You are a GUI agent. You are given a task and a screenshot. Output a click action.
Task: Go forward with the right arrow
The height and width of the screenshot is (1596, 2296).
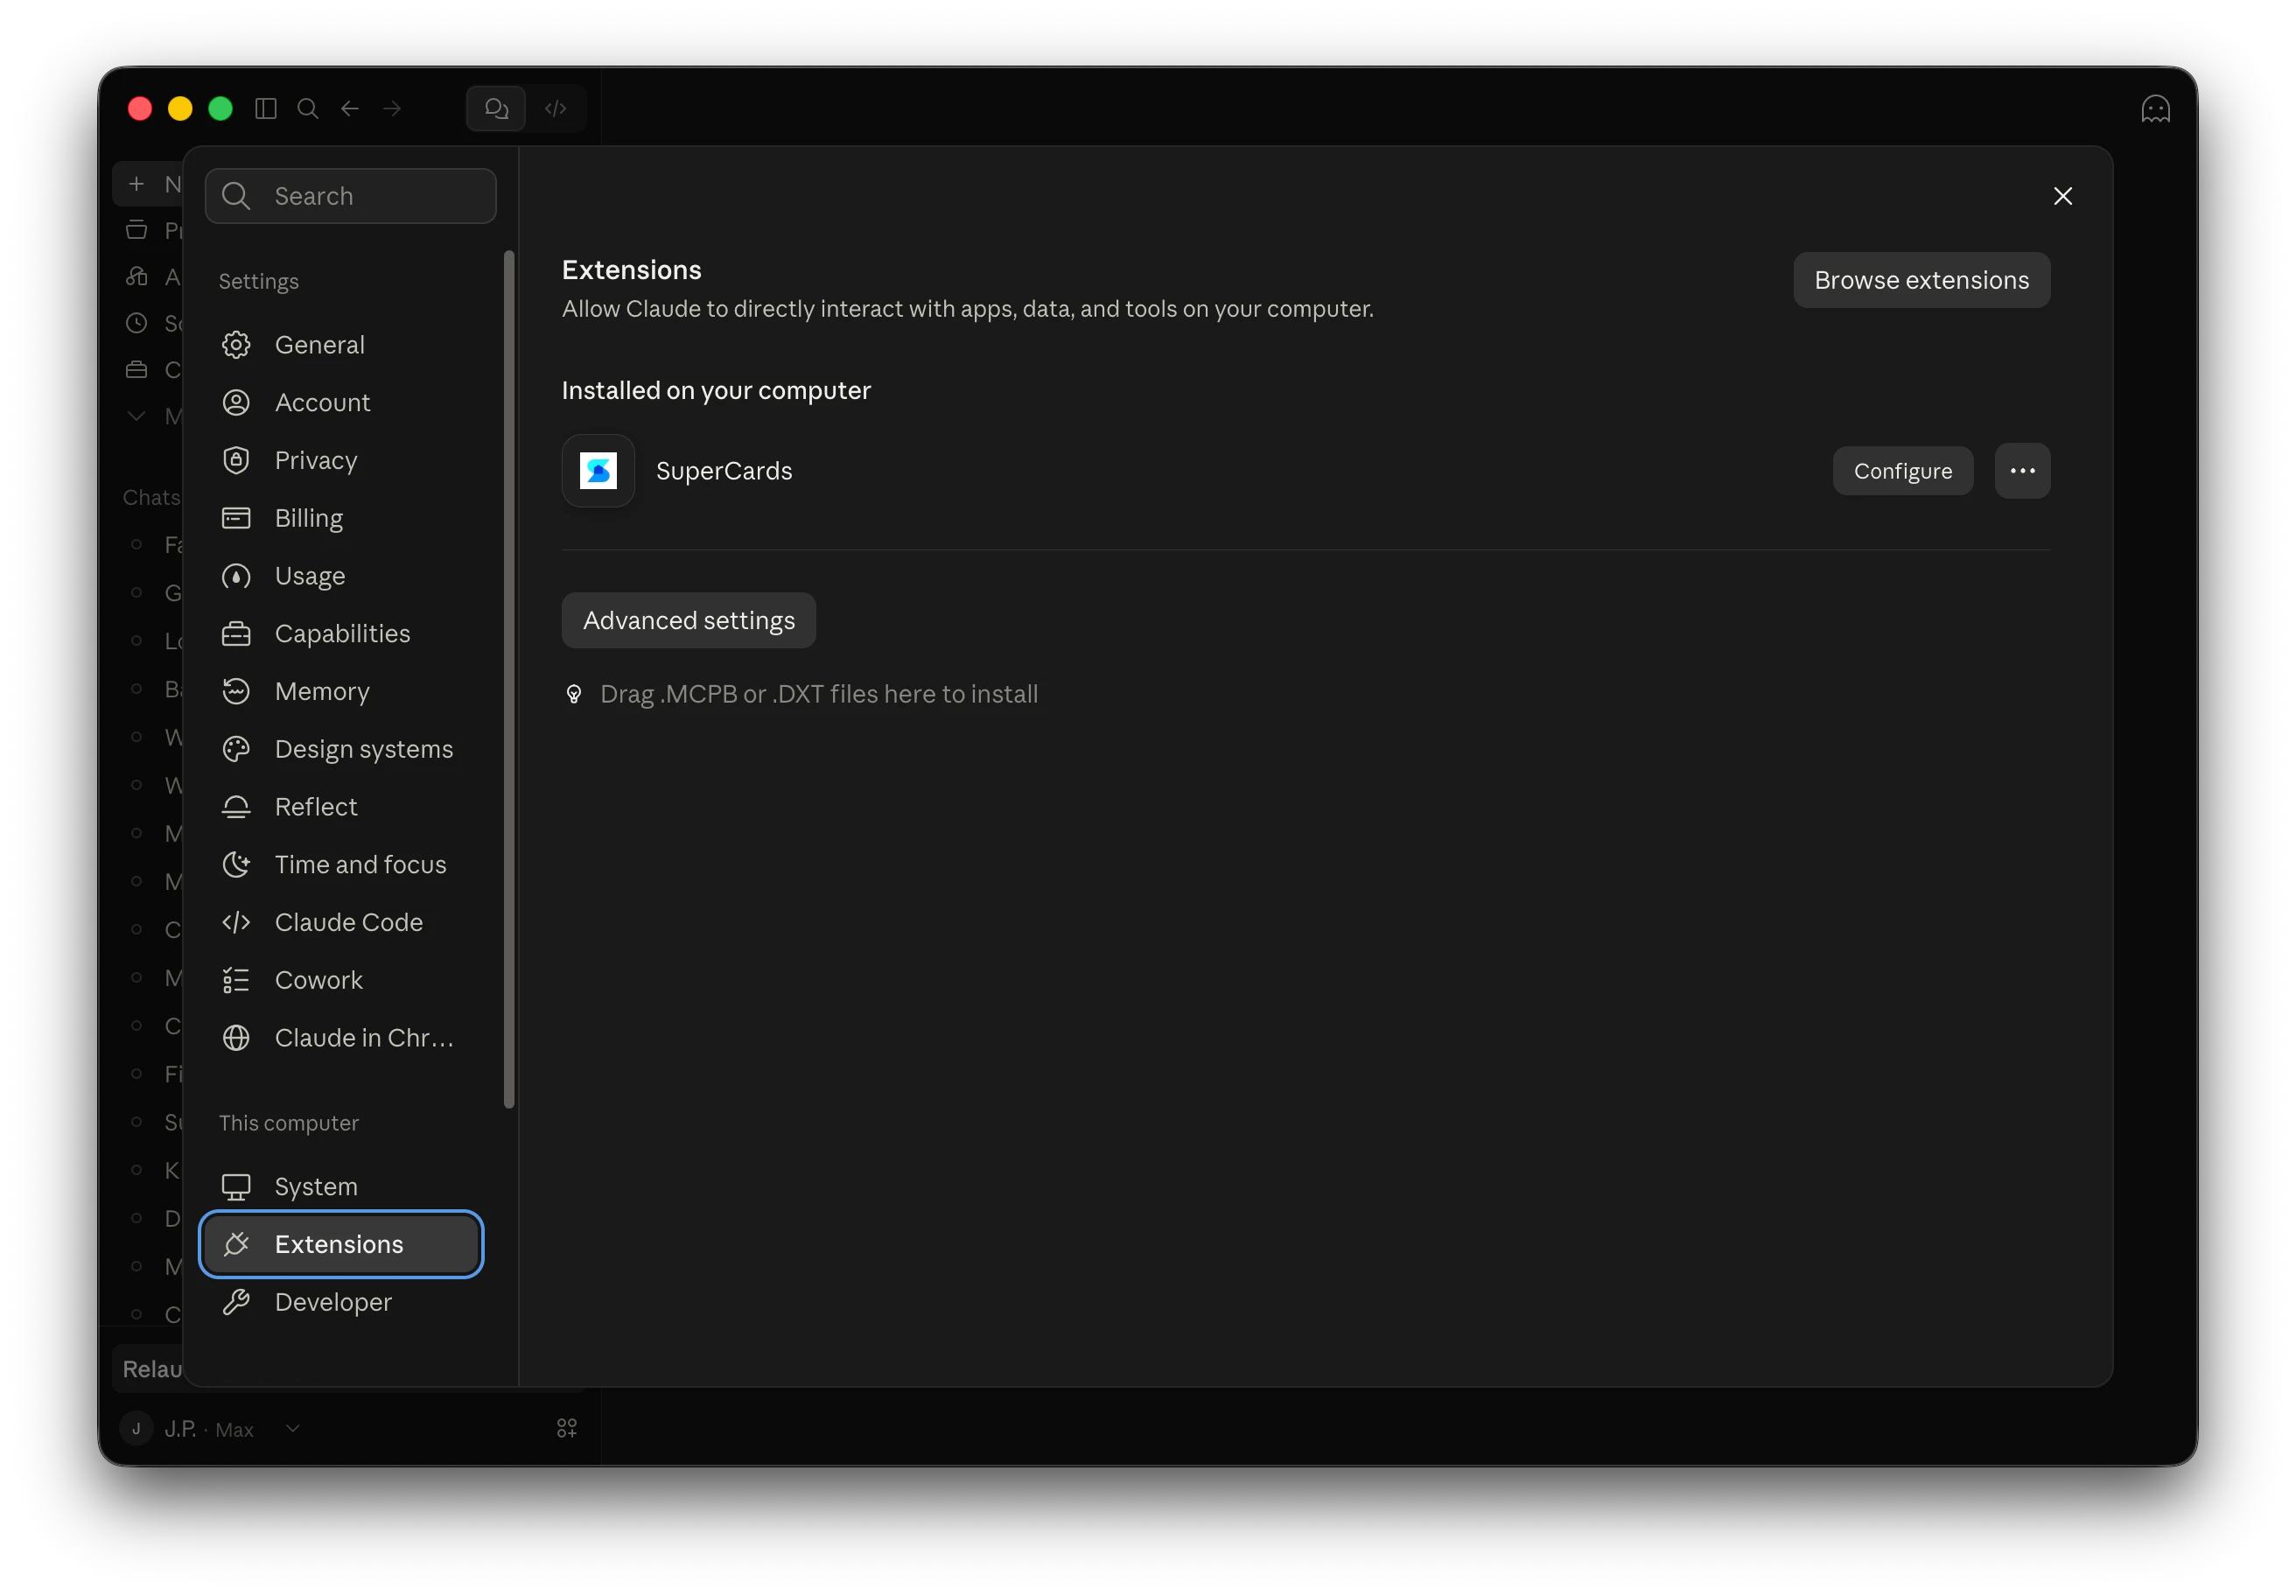pos(392,108)
